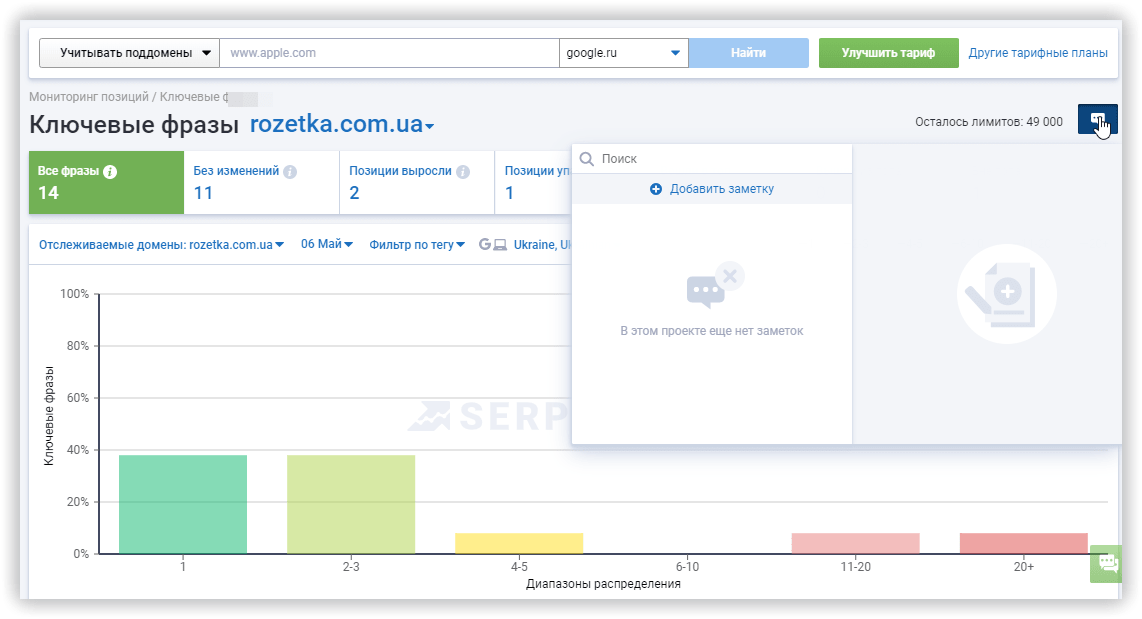
Task: Open the Отслеживаемые домены dropdown
Action: tap(161, 245)
